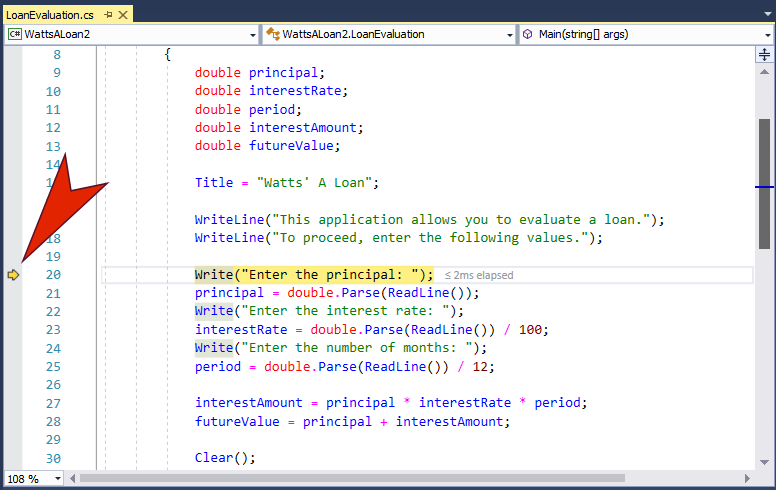Screen dimensions: 776x490
Task: Click 'double.Parse' on line 21
Action: pos(334,293)
